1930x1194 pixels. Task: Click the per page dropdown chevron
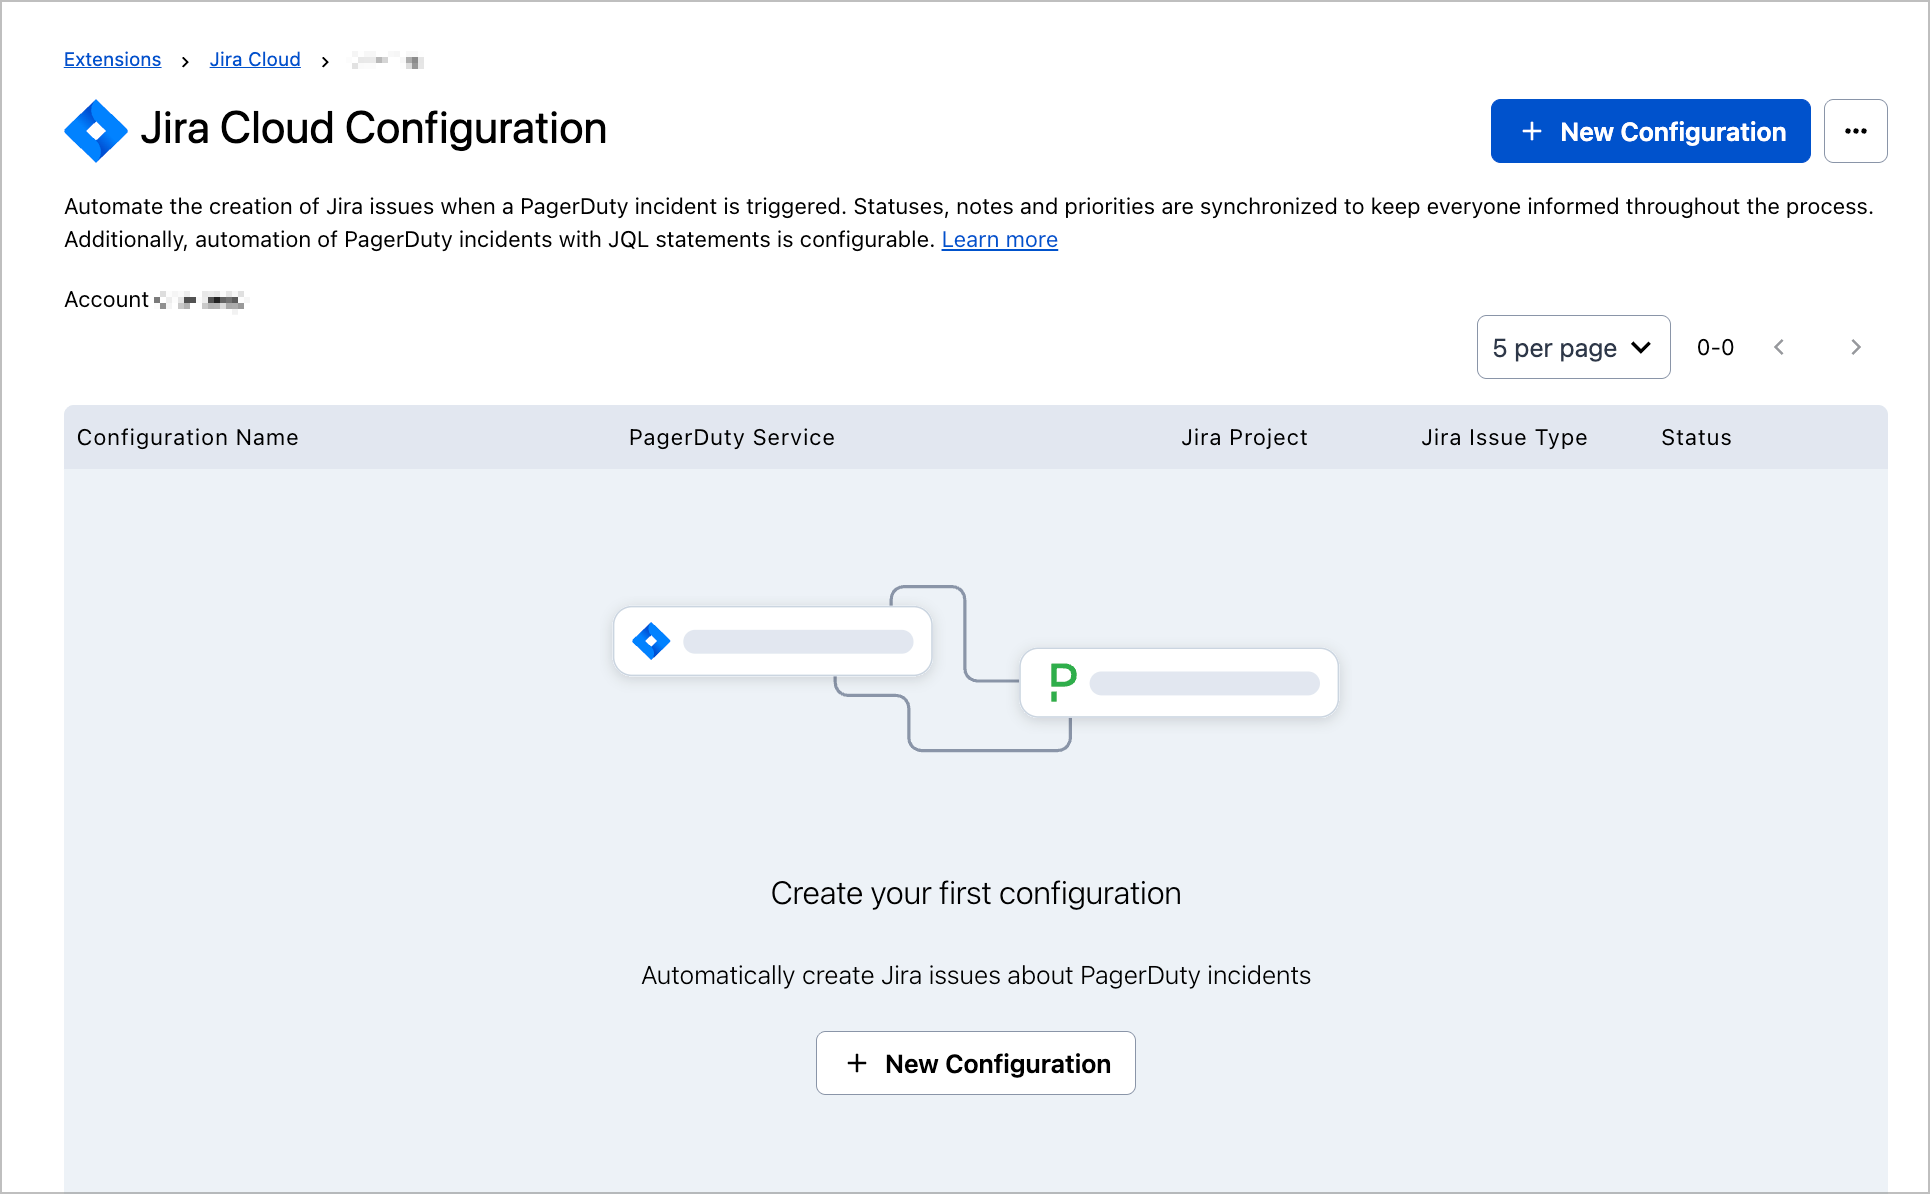1641,347
